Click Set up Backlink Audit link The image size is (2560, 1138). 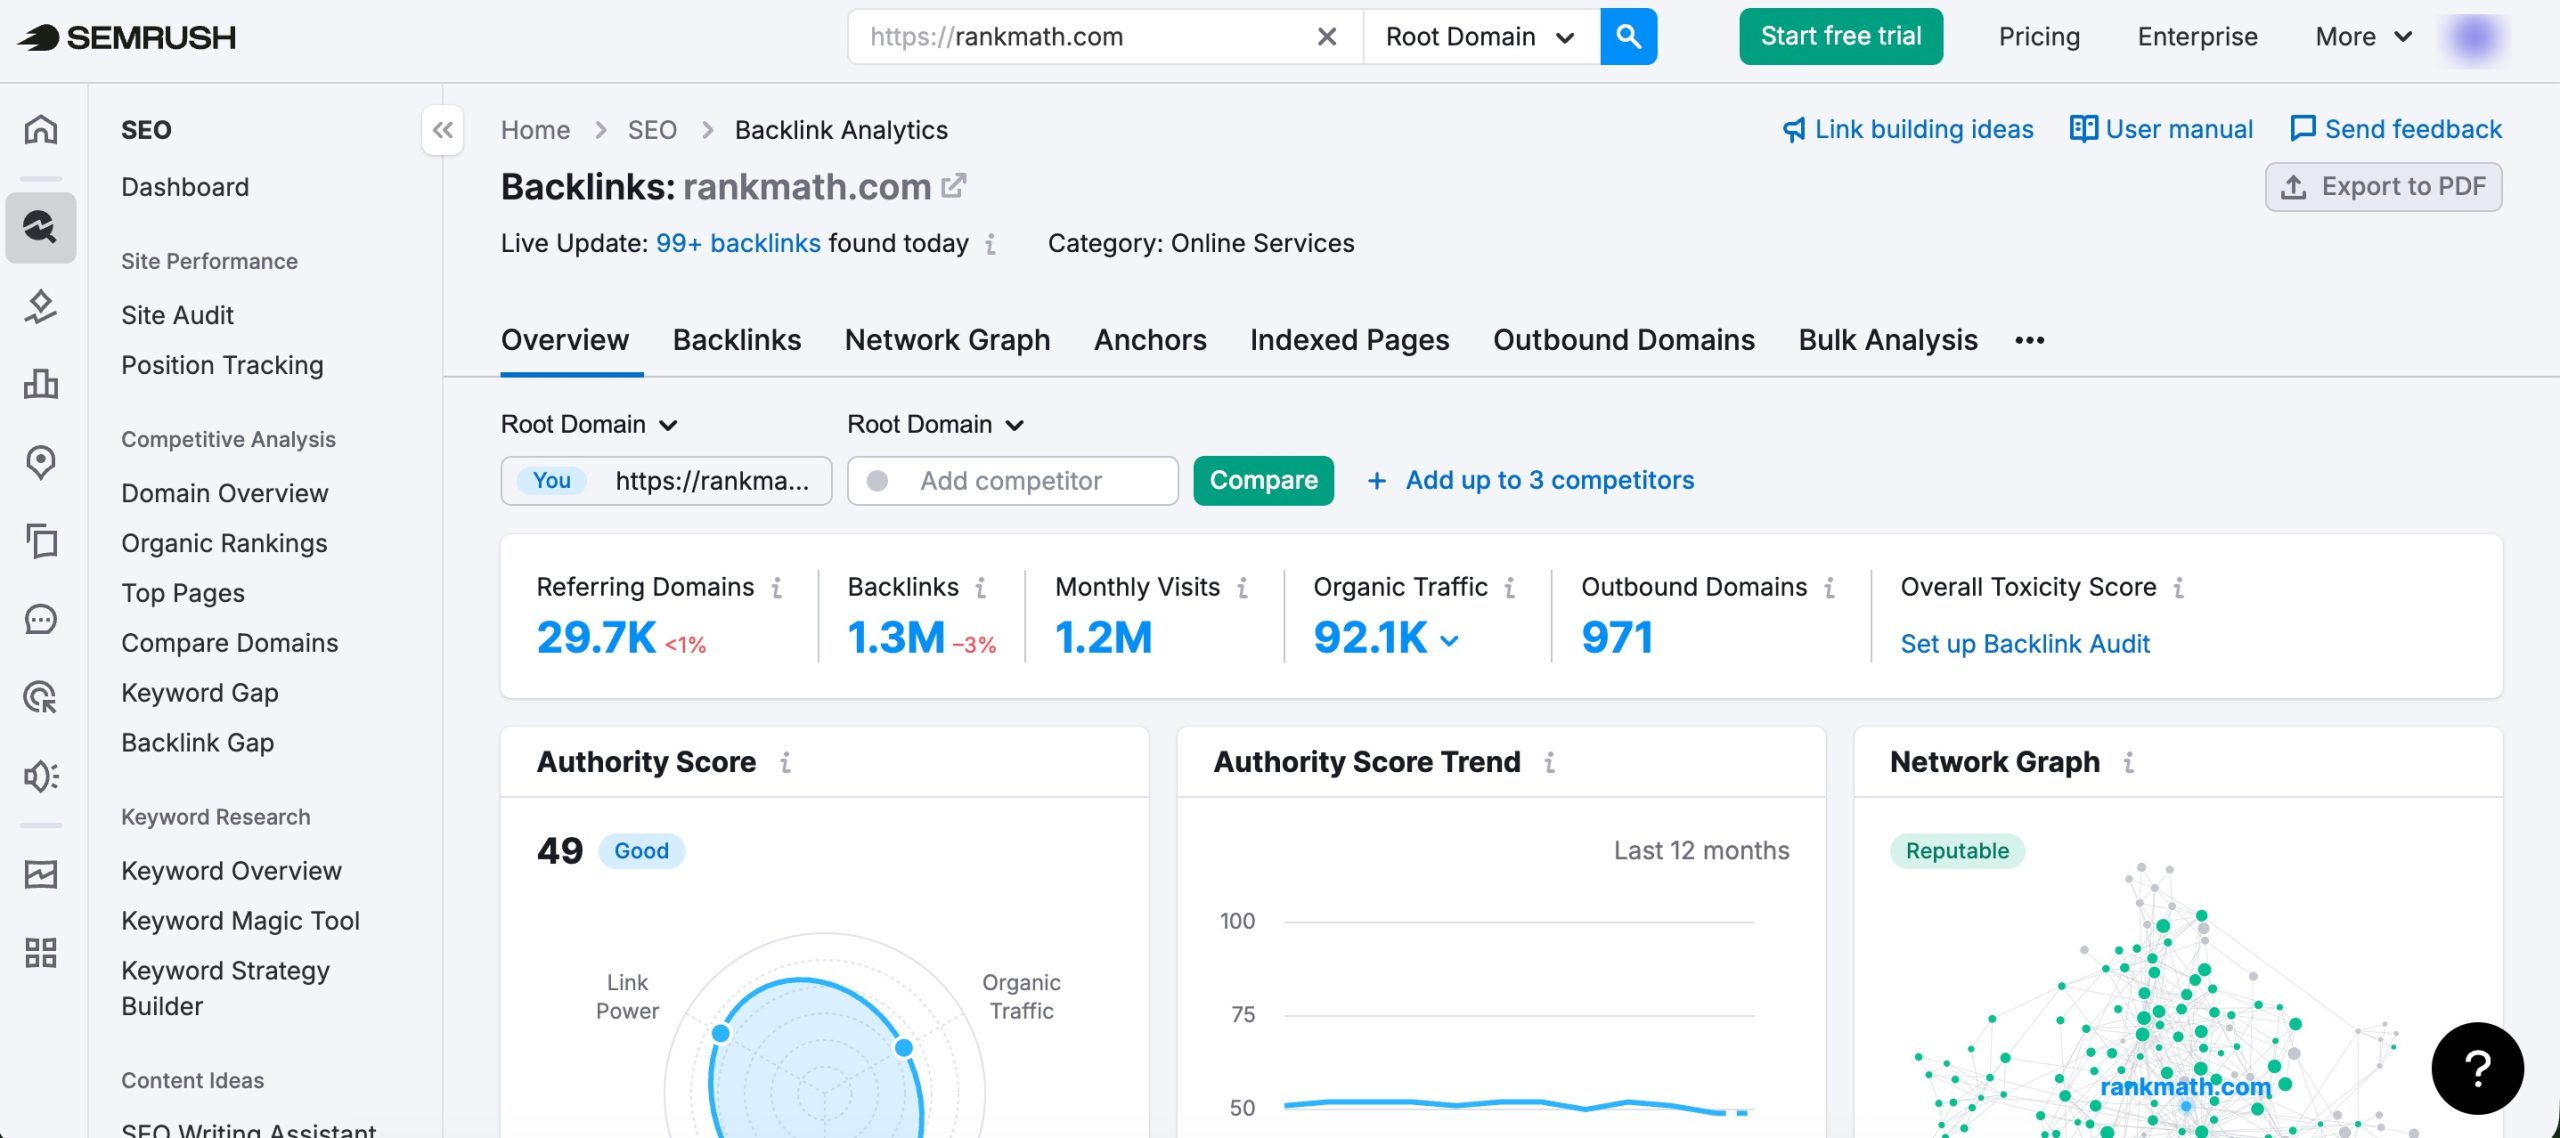pos(2025,644)
